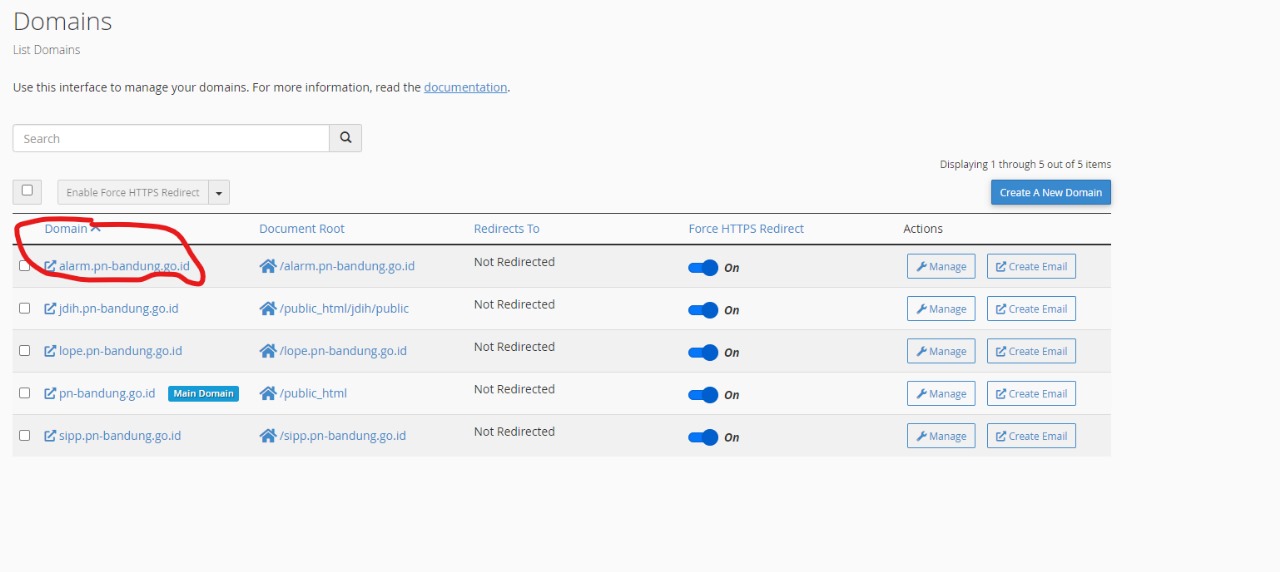
Task: Click home icon for /sipp.pn-bandung.go.id root
Action: tap(267, 436)
